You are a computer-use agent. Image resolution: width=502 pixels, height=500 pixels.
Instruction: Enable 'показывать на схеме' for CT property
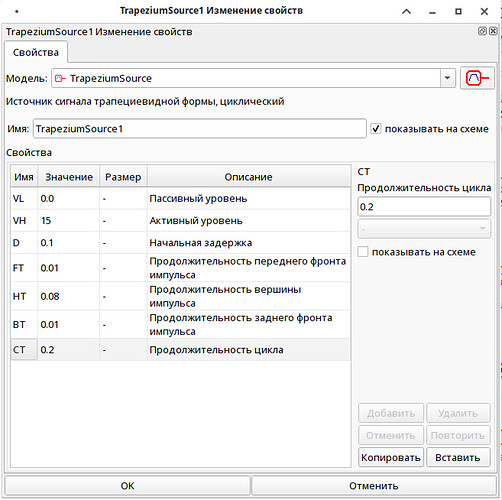click(x=363, y=252)
